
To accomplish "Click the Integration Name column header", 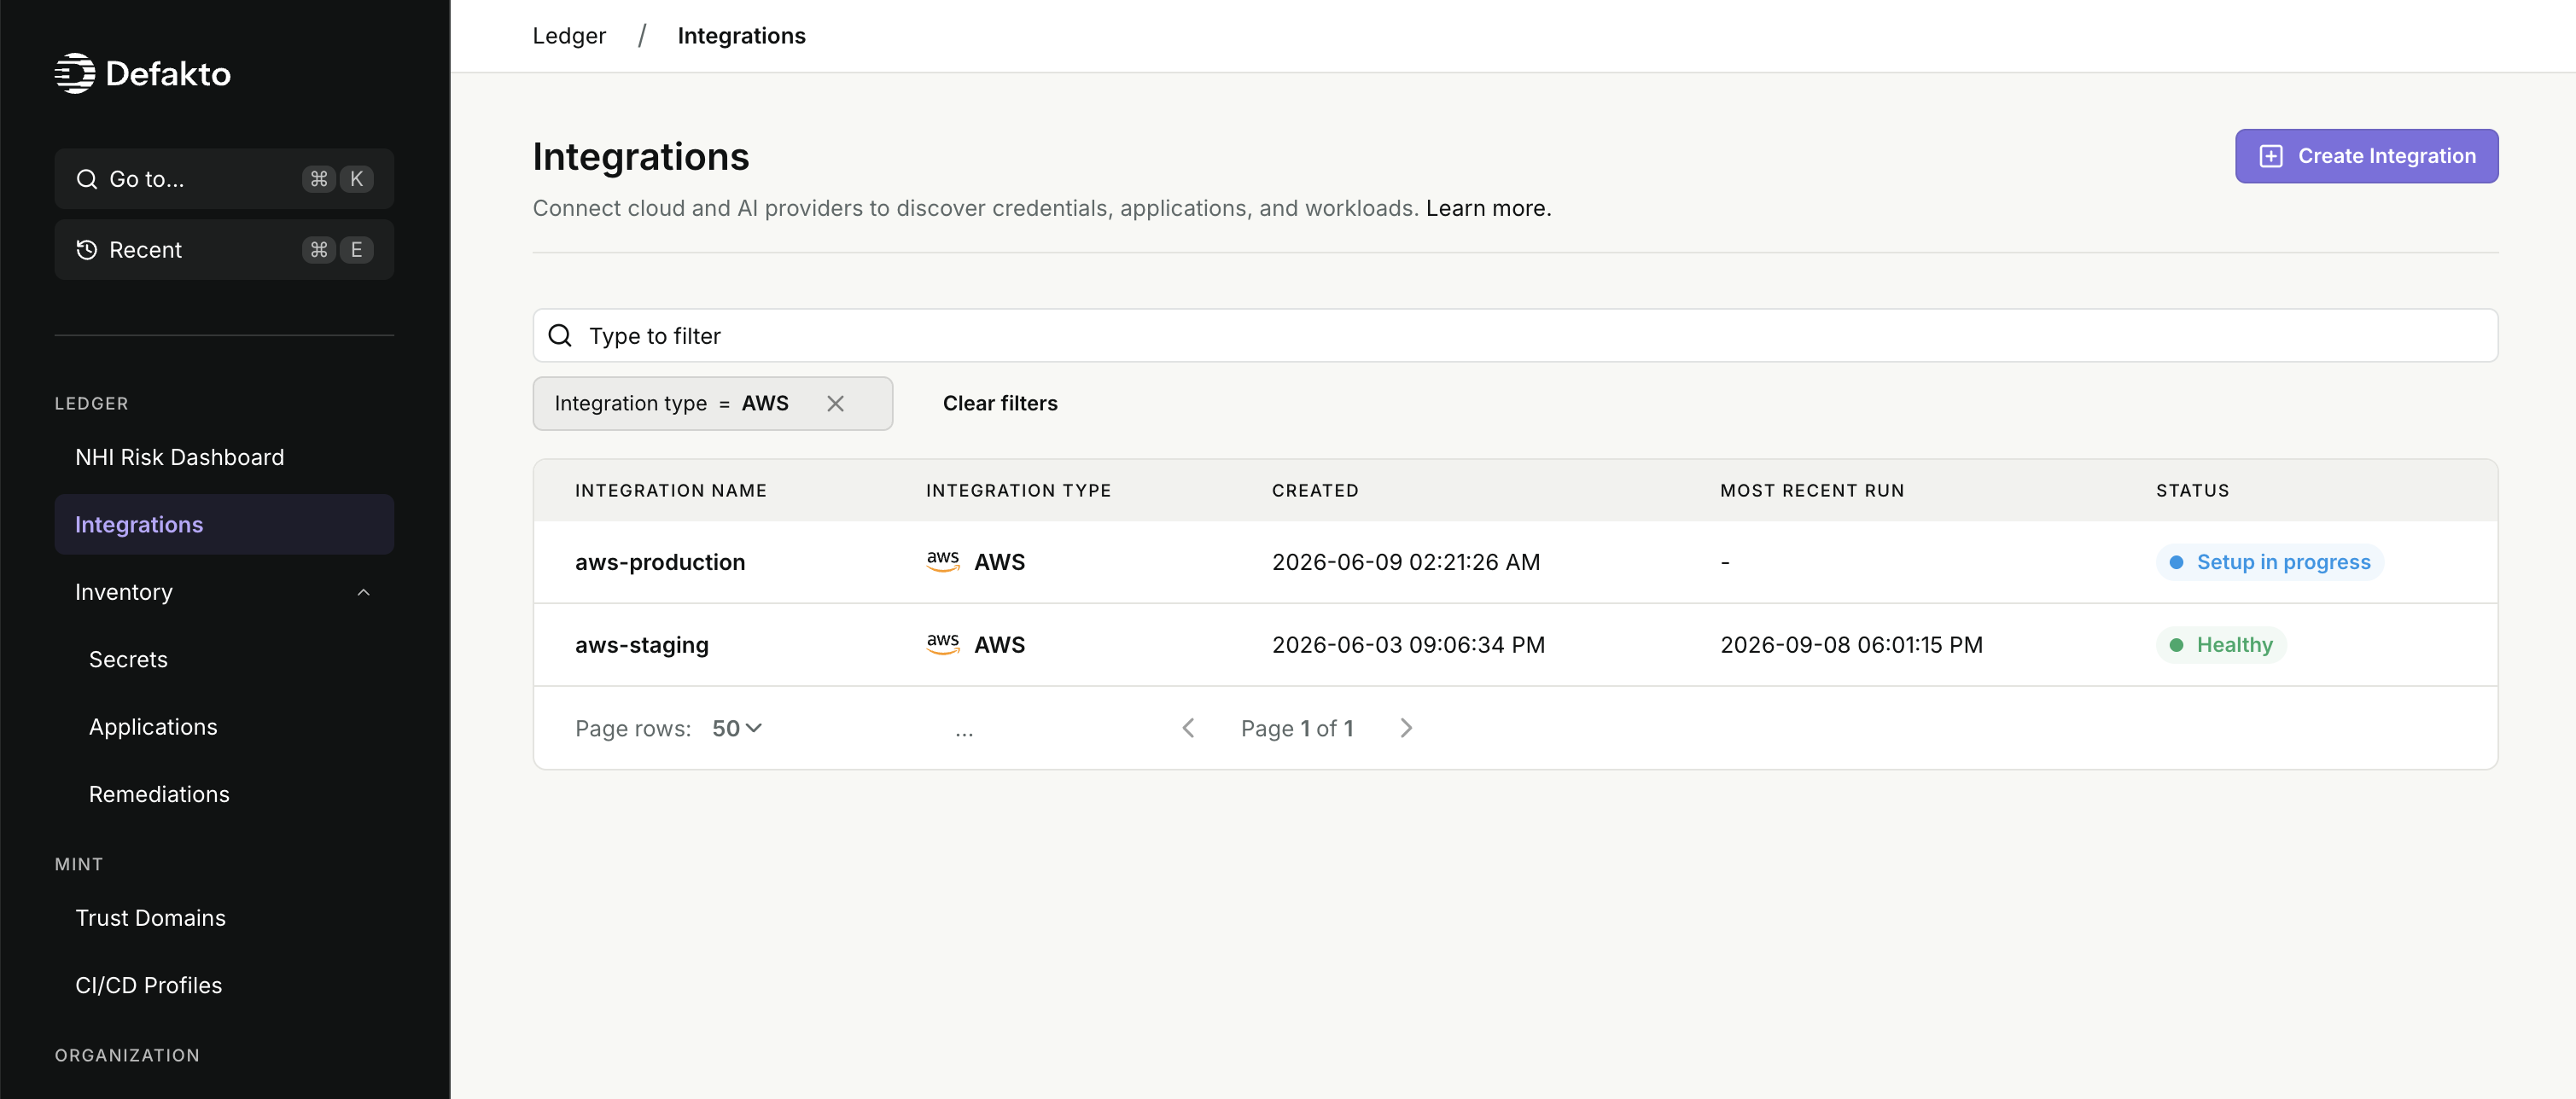I will [x=671, y=491].
